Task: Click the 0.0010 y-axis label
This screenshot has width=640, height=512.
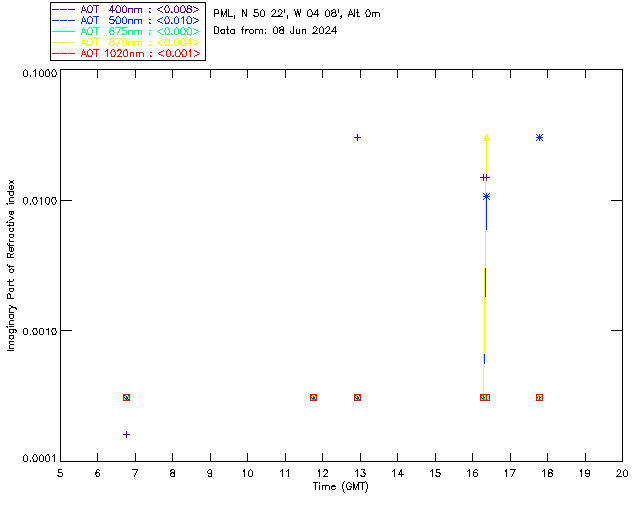Action: click(x=39, y=331)
